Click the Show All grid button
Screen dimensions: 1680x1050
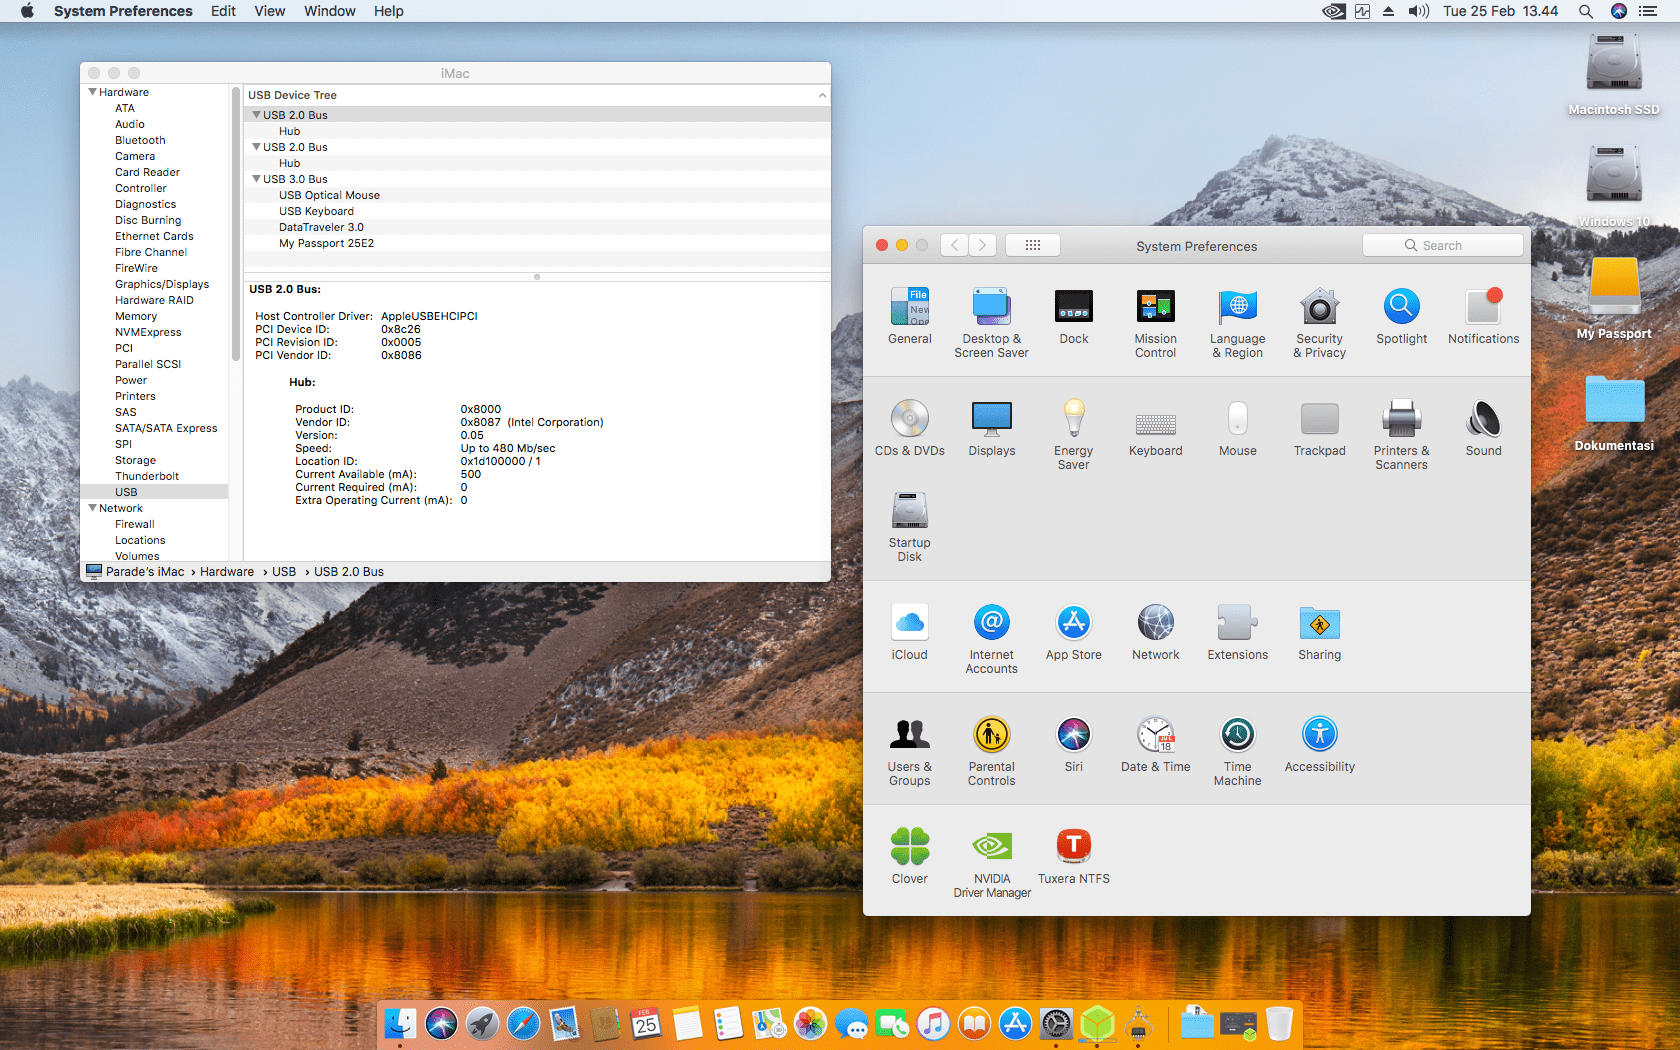[1033, 245]
